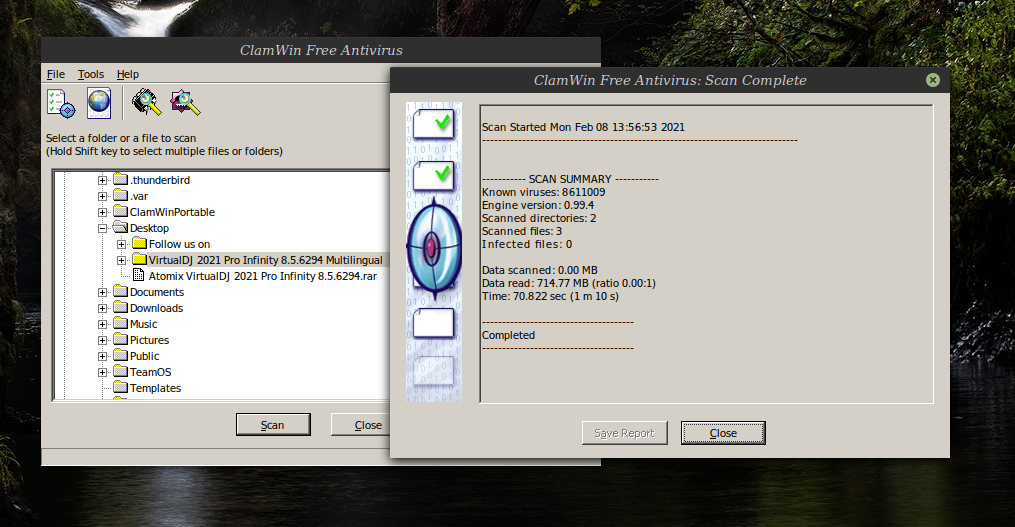Open the File menu
Viewport: 1015px width, 527px height.
coord(56,74)
